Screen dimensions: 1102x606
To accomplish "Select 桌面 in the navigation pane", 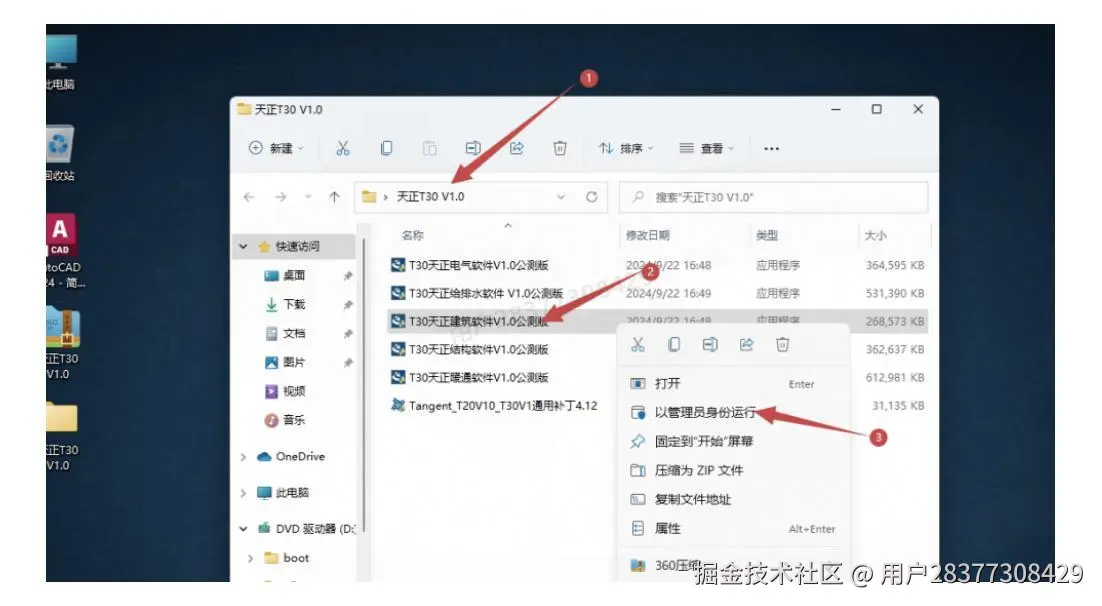I will point(294,276).
